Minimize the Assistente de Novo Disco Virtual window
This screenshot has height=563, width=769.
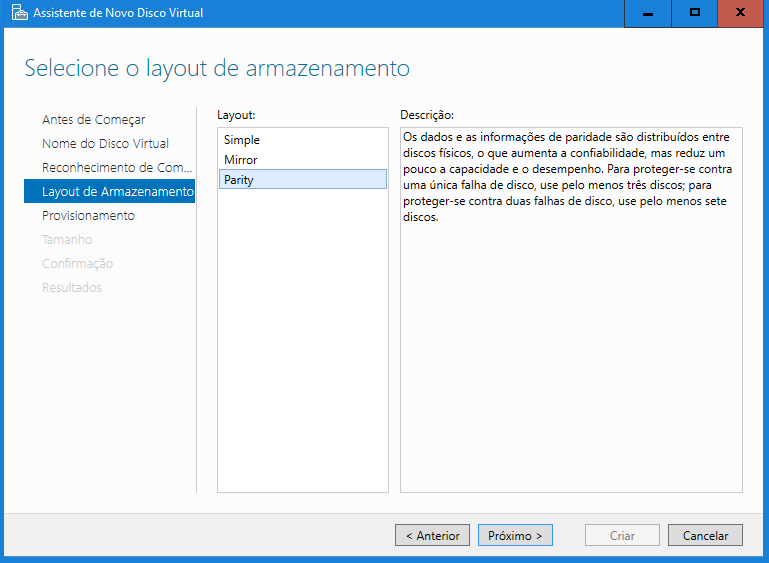[x=649, y=13]
